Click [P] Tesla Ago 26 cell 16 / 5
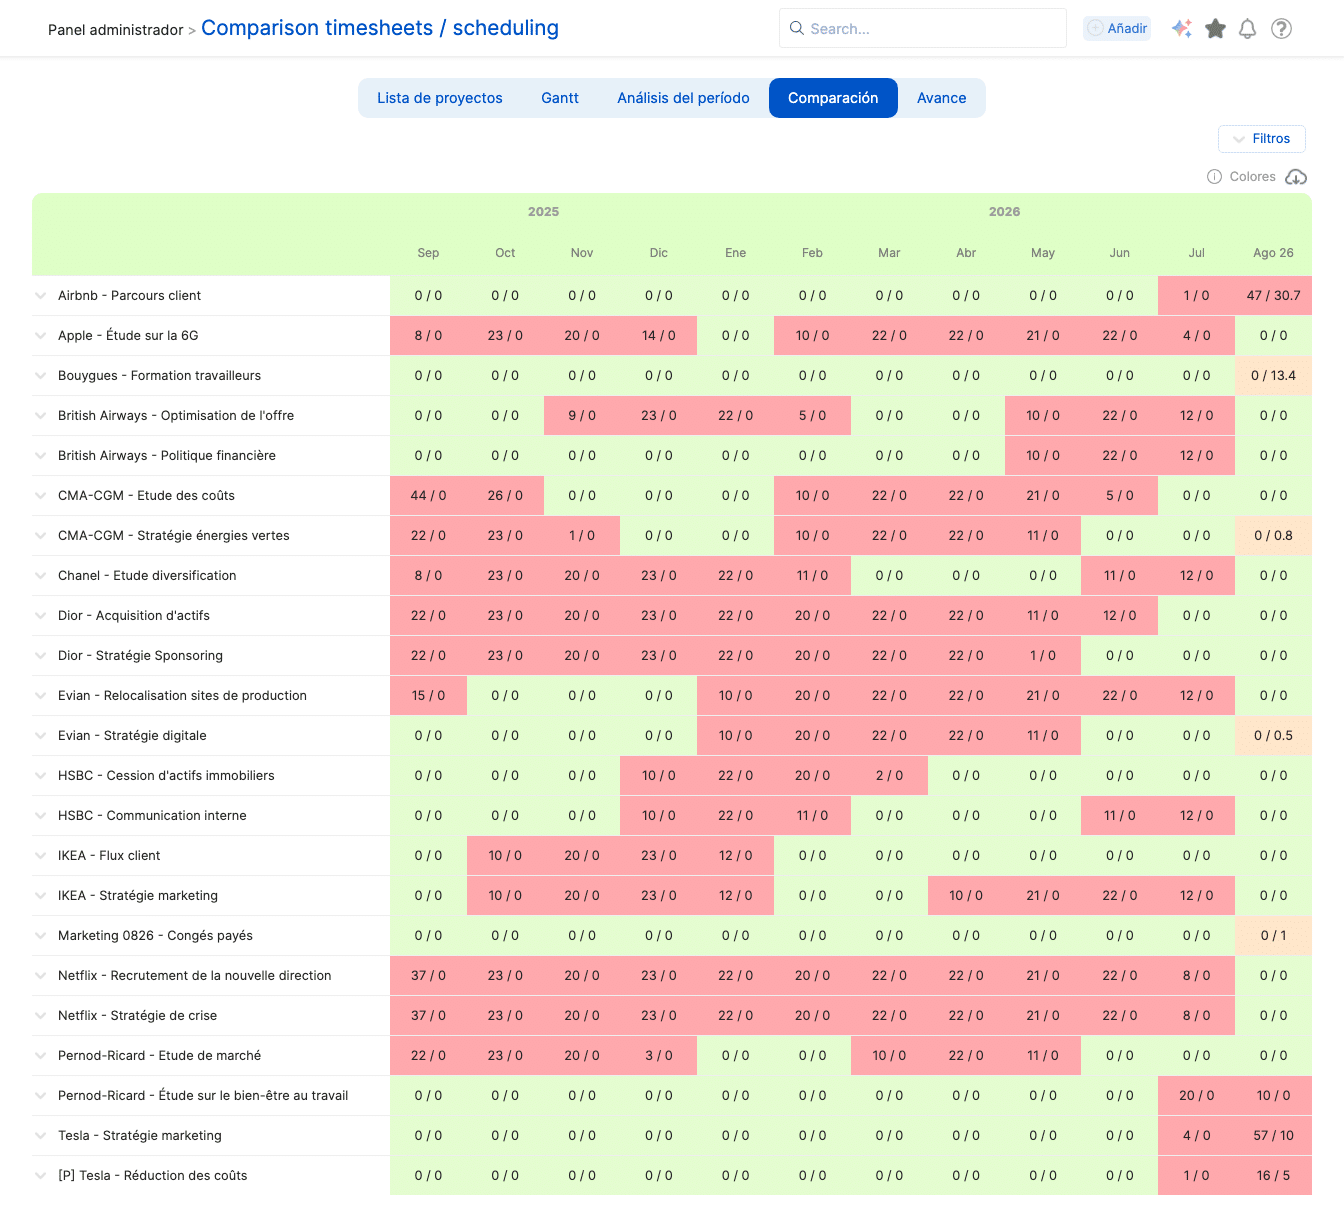This screenshot has height=1218, width=1344. [x=1273, y=1176]
